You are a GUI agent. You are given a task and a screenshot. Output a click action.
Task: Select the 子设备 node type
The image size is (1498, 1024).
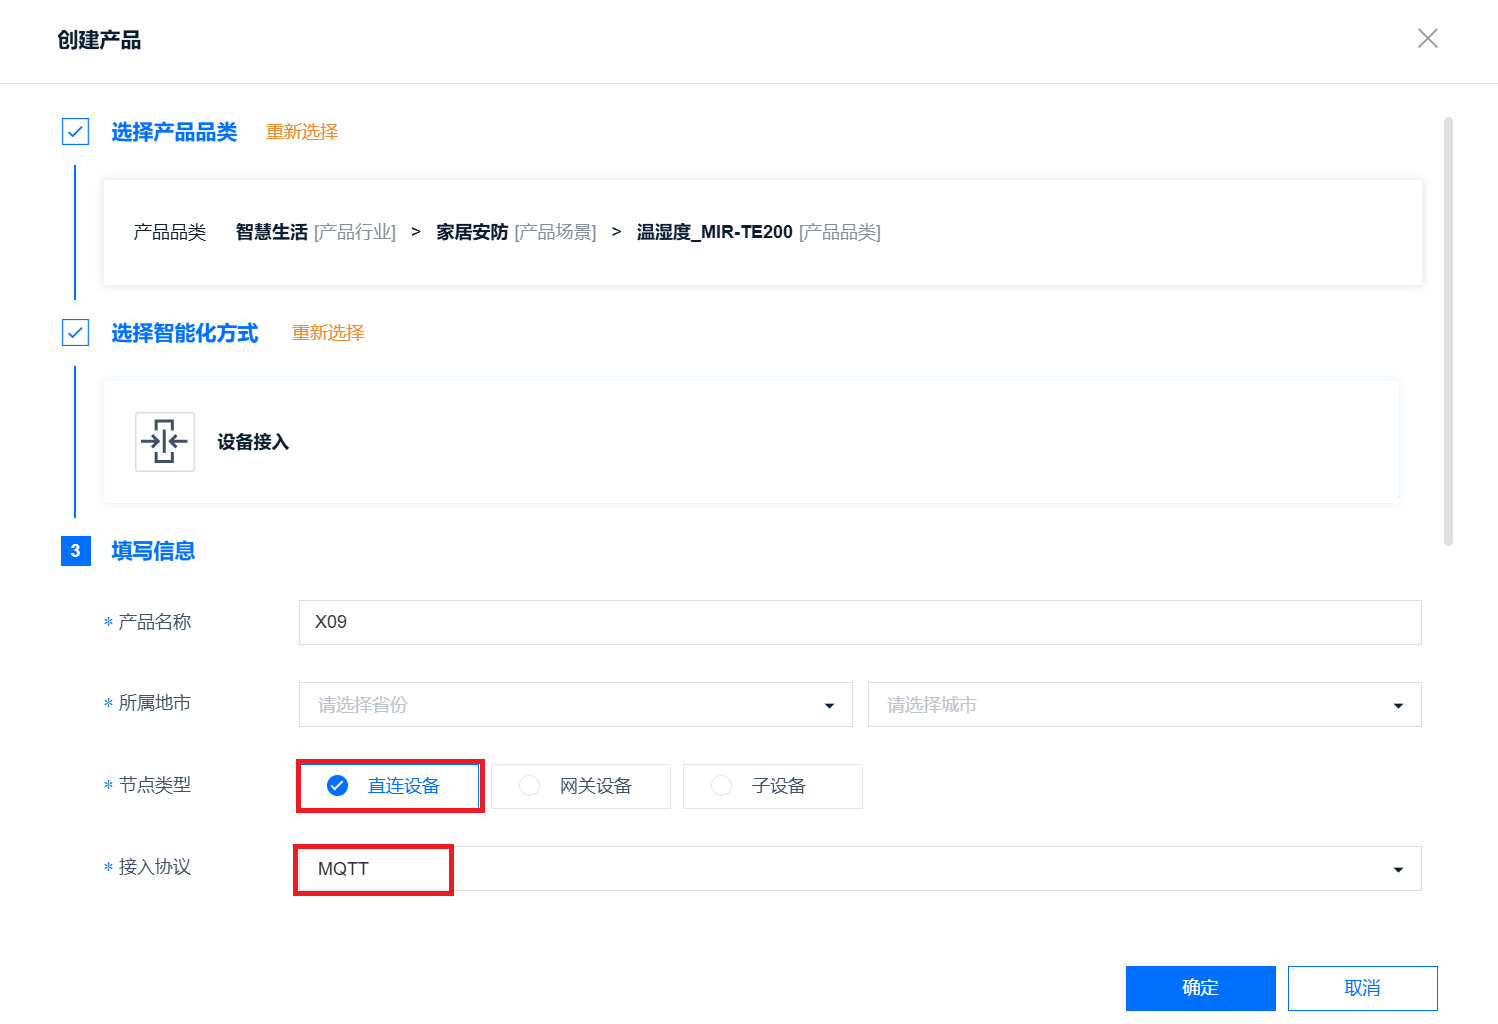(773, 786)
